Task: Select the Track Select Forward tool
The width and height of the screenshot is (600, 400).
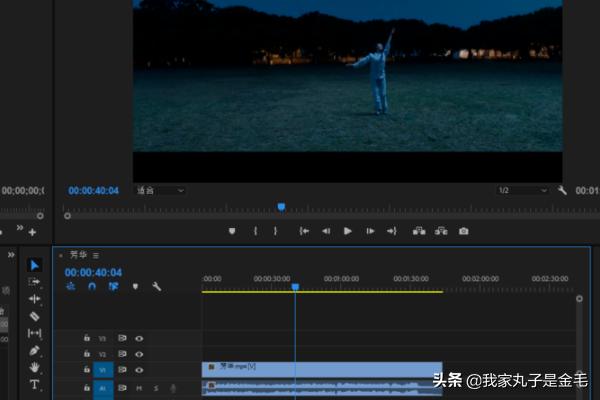Action: pos(34,282)
